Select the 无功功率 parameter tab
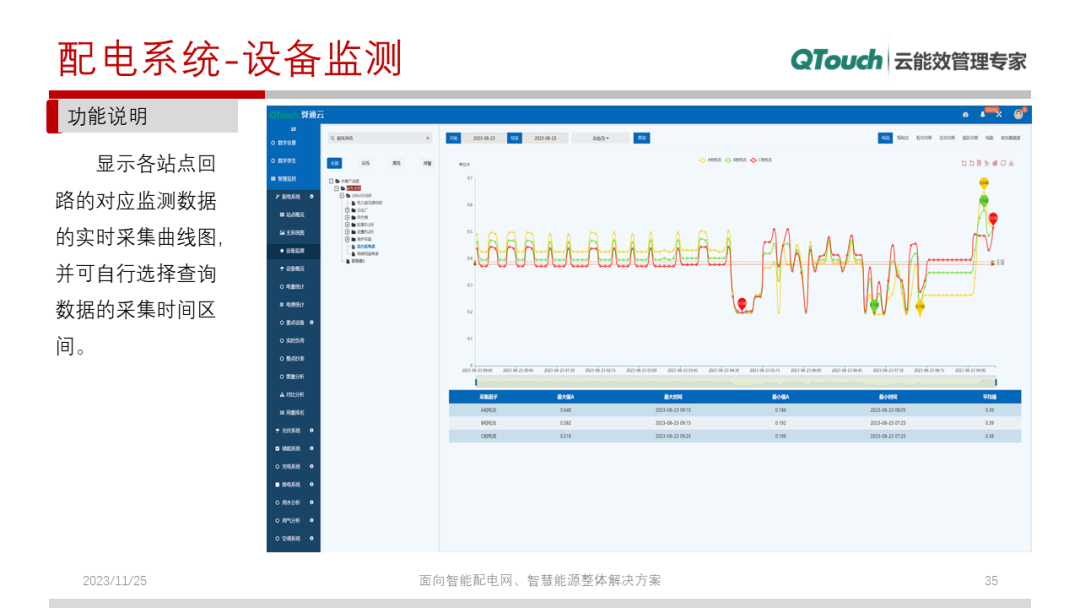 pyautogui.click(x=947, y=138)
